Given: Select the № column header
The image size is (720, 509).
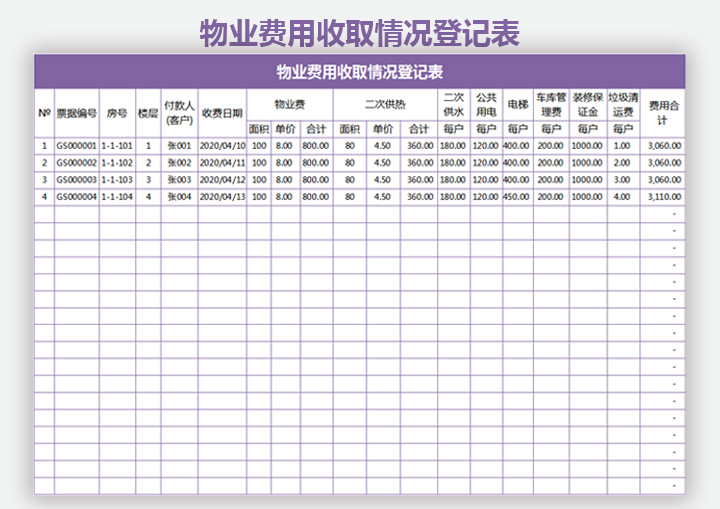Looking at the screenshot, I should 44,113.
